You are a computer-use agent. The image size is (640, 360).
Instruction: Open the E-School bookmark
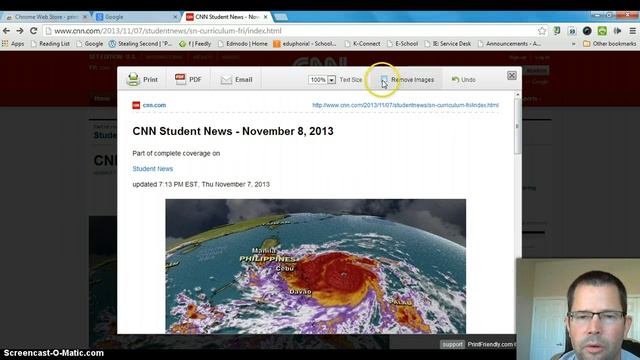tap(402, 44)
